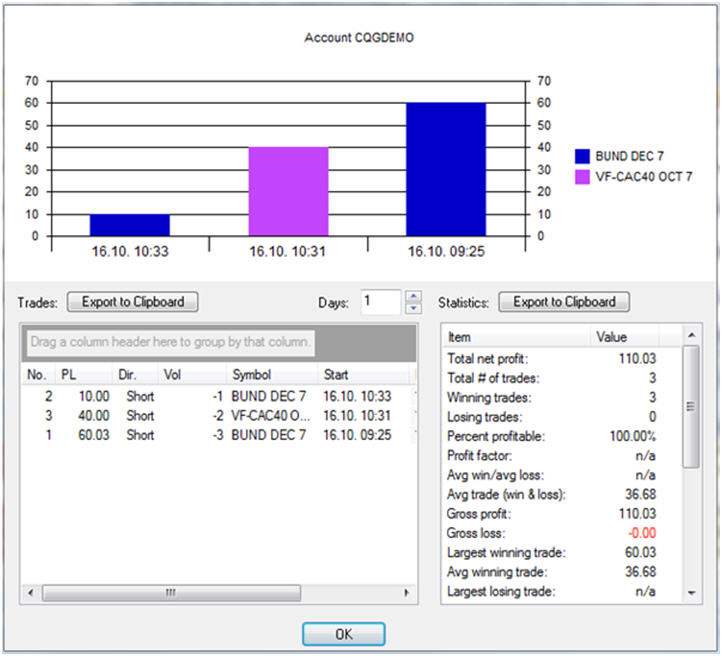
Task: Click the purple 16.10. 10:31 chart bar
Action: coord(288,191)
